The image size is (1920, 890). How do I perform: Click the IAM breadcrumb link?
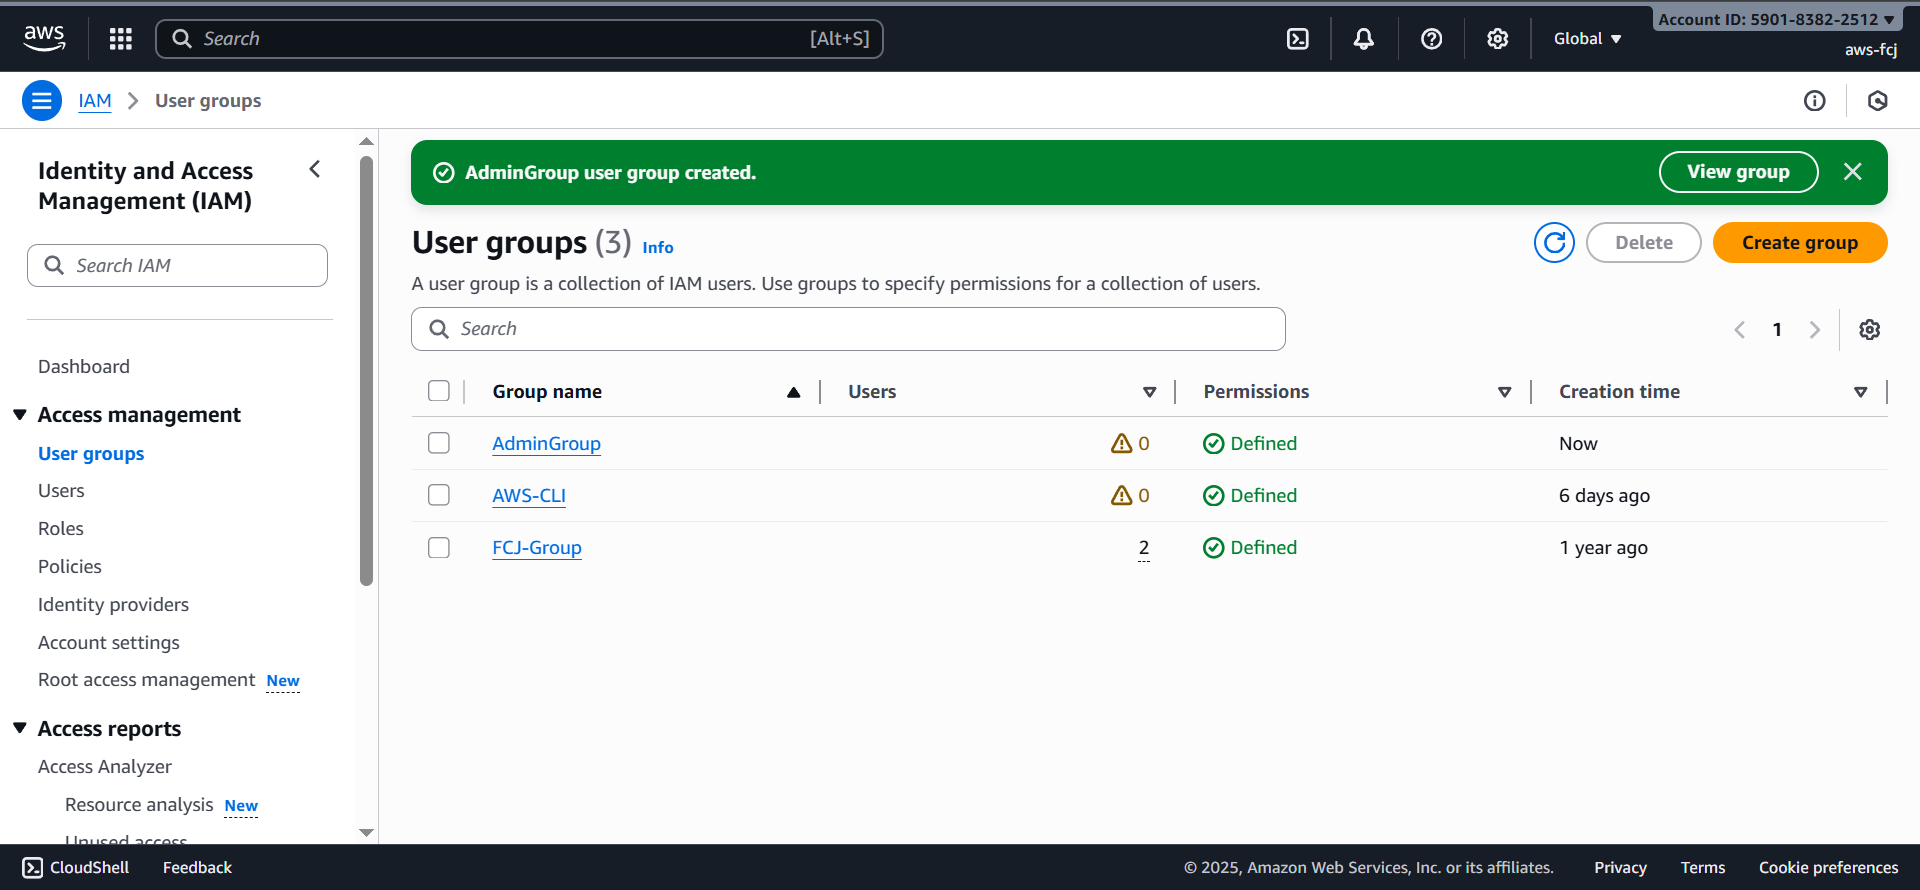pyautogui.click(x=95, y=100)
